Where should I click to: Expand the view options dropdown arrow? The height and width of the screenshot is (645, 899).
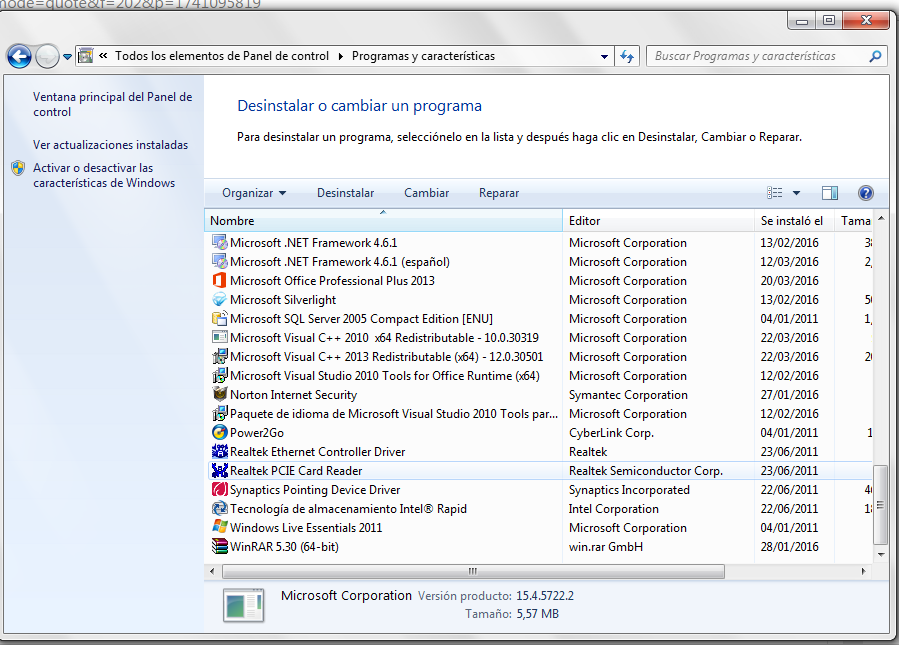(x=797, y=193)
